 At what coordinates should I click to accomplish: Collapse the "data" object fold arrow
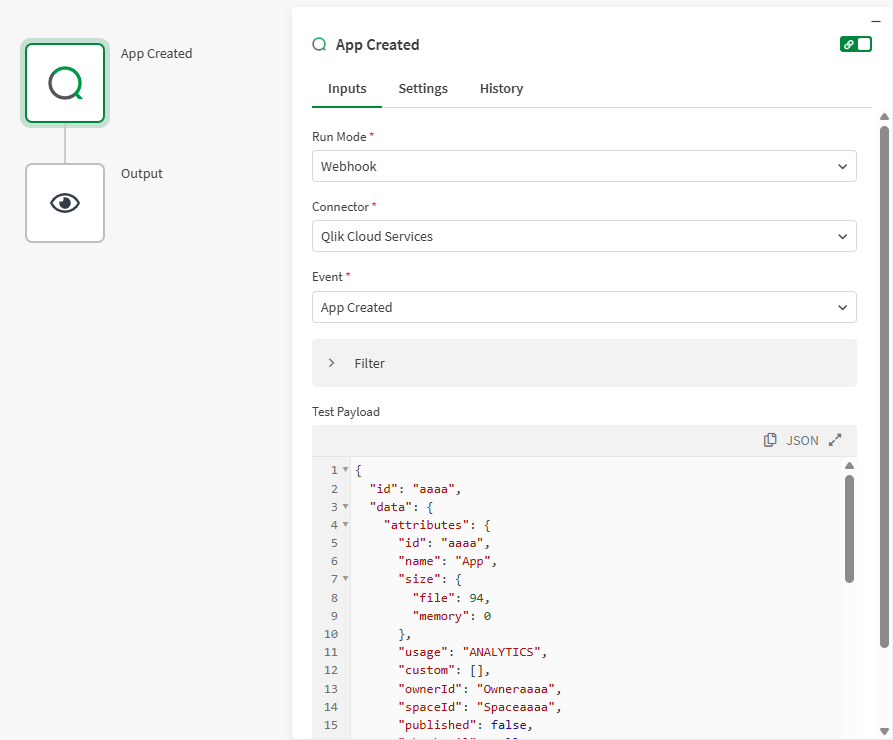click(x=345, y=506)
